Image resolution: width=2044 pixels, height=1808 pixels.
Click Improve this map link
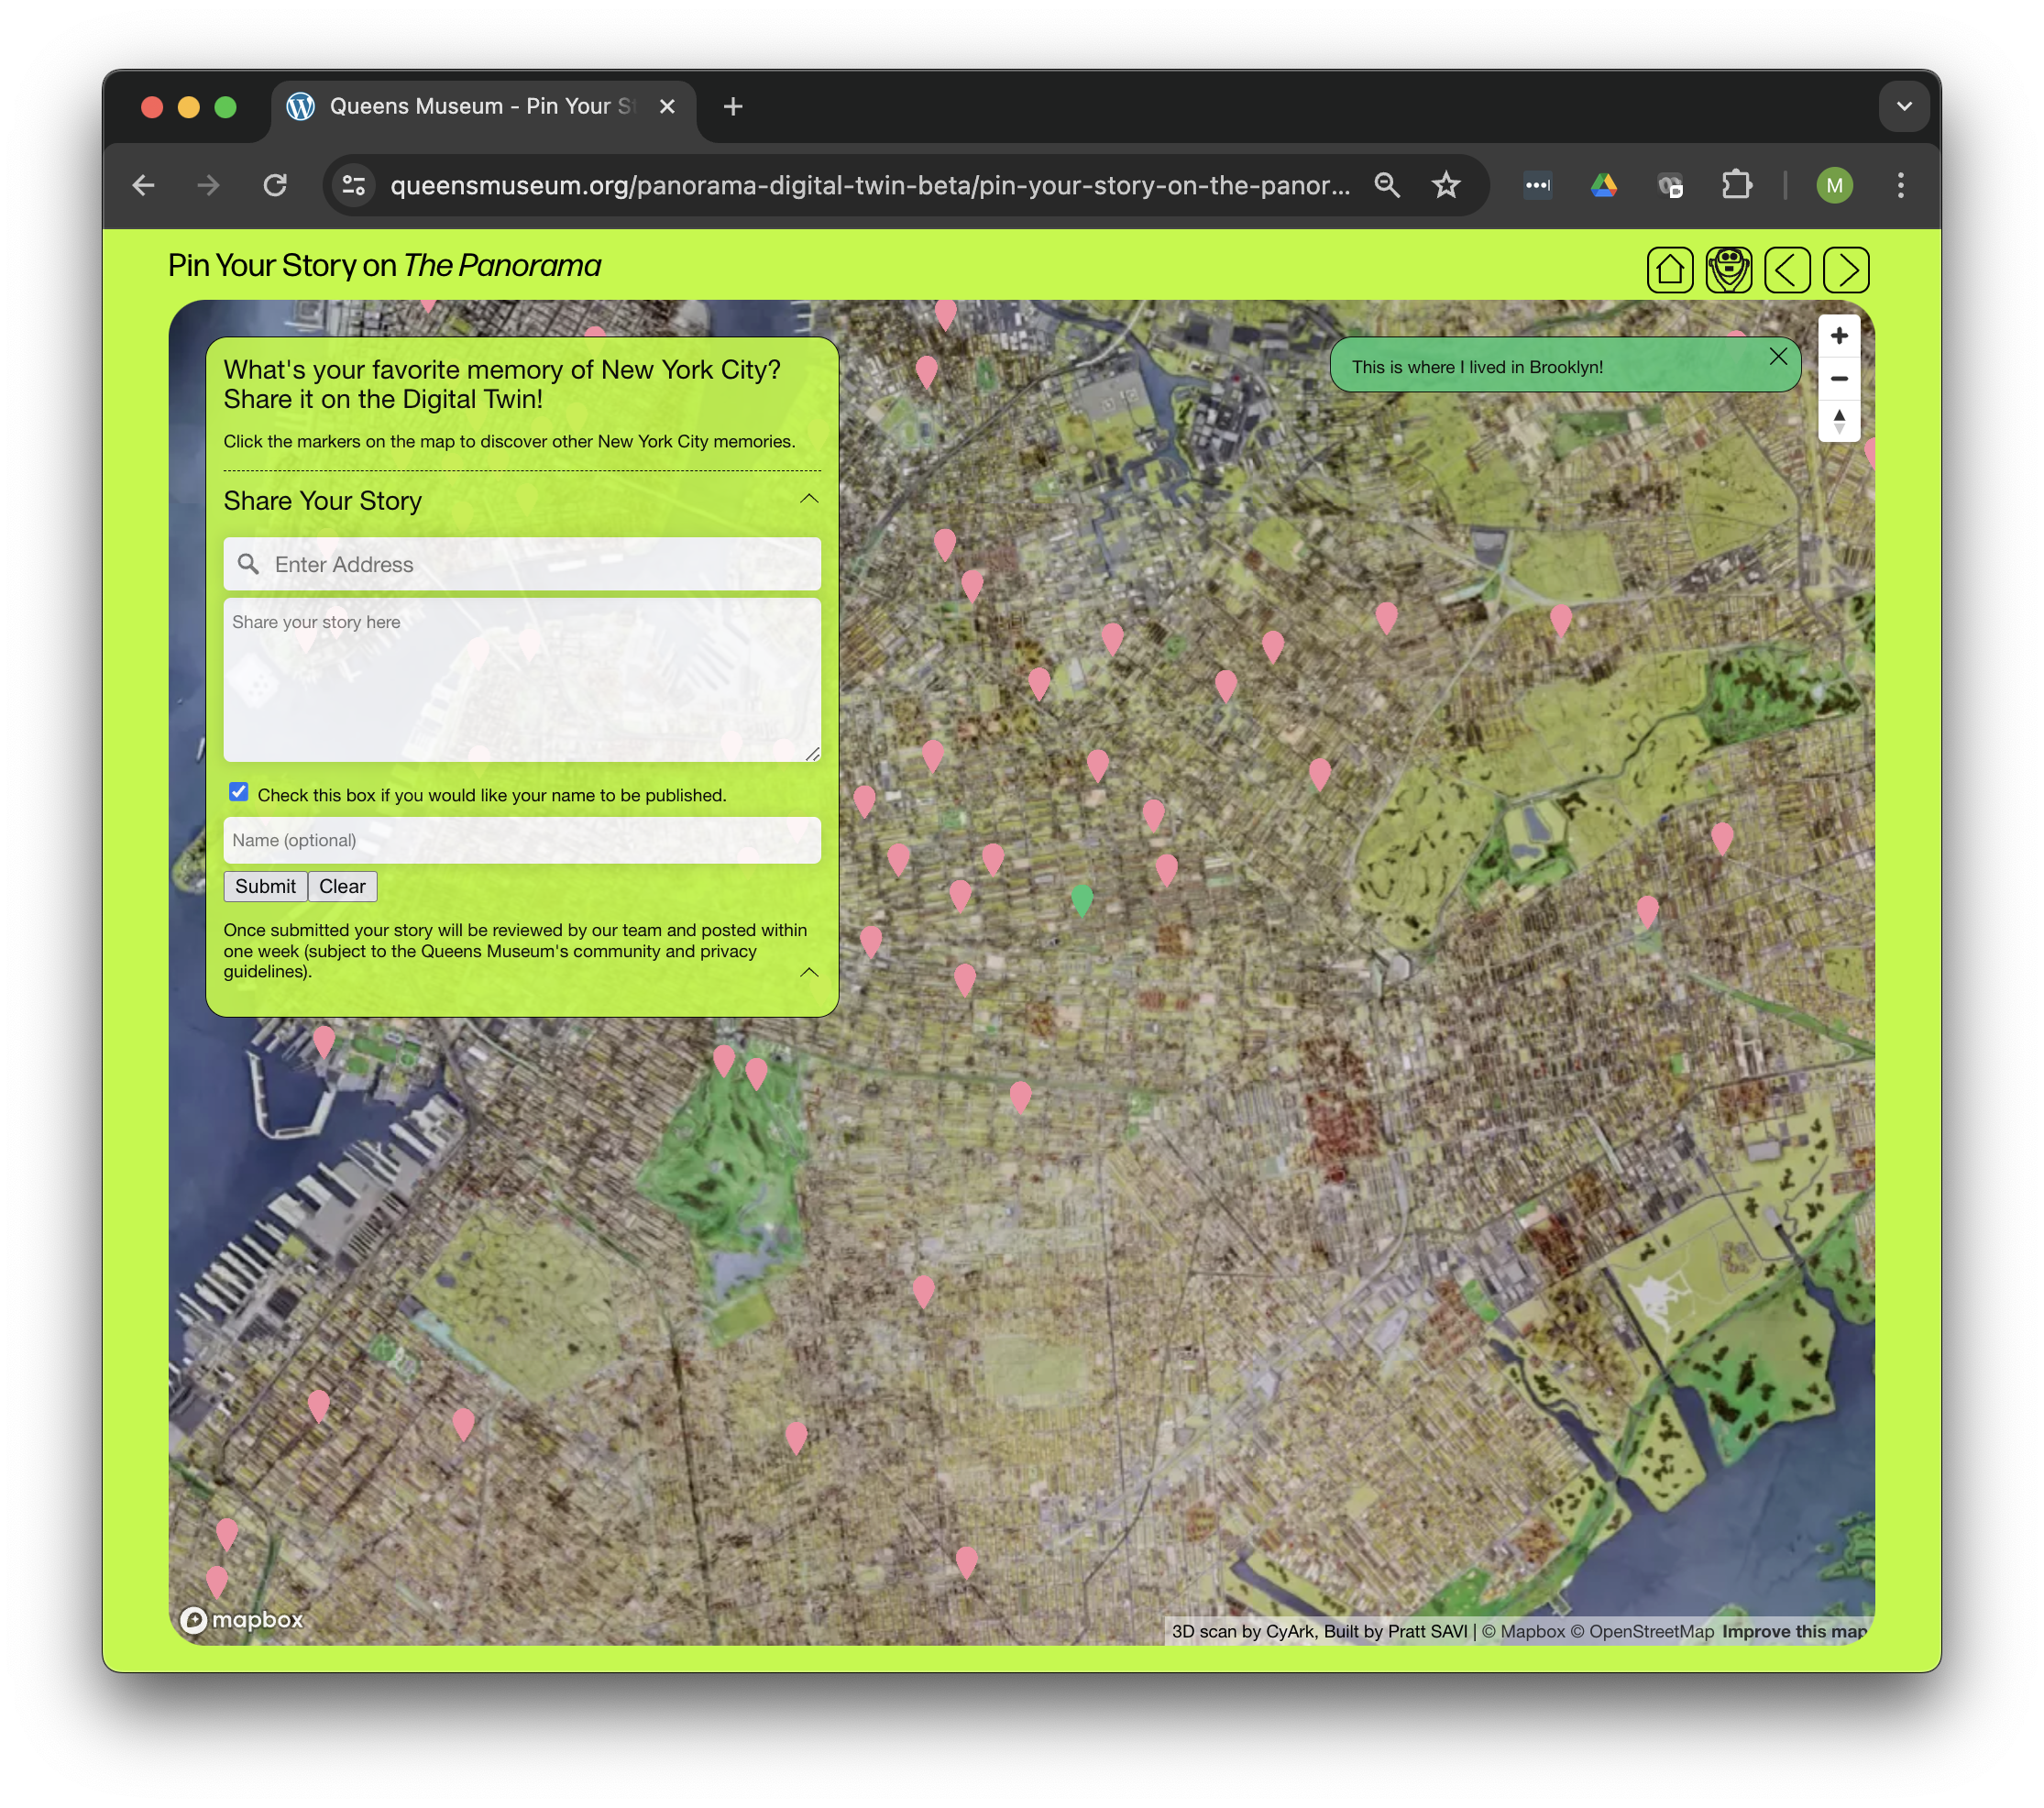[x=1794, y=1631]
